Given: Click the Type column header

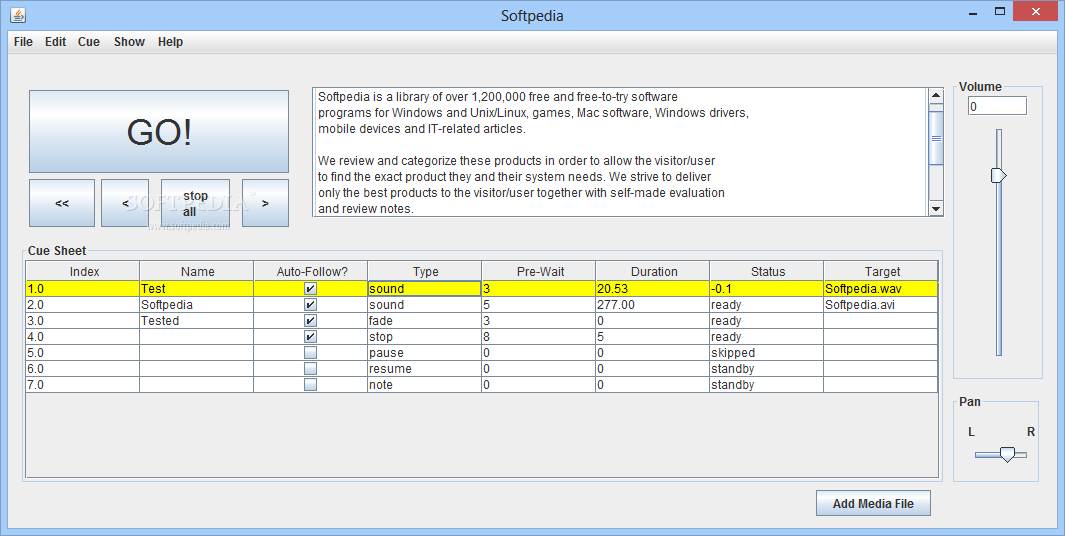Looking at the screenshot, I should point(425,272).
